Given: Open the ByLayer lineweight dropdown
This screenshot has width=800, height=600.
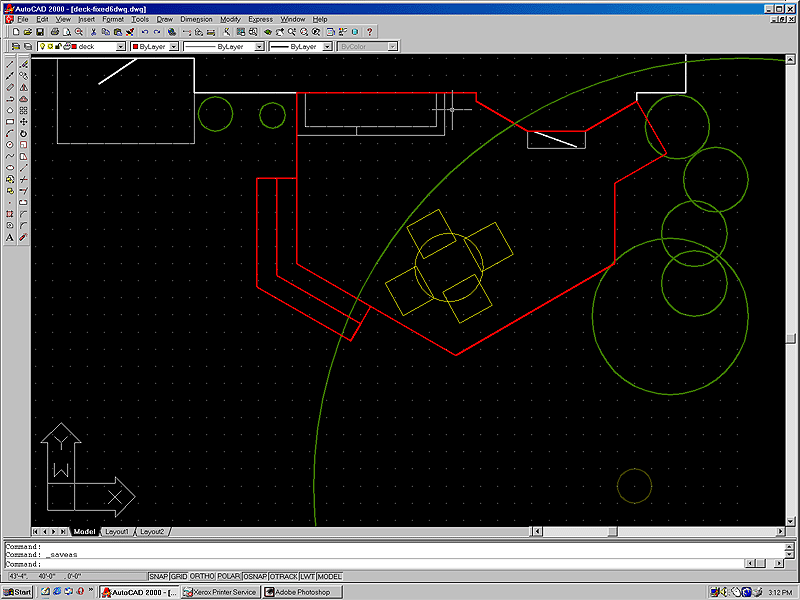Looking at the screenshot, I should [326, 46].
